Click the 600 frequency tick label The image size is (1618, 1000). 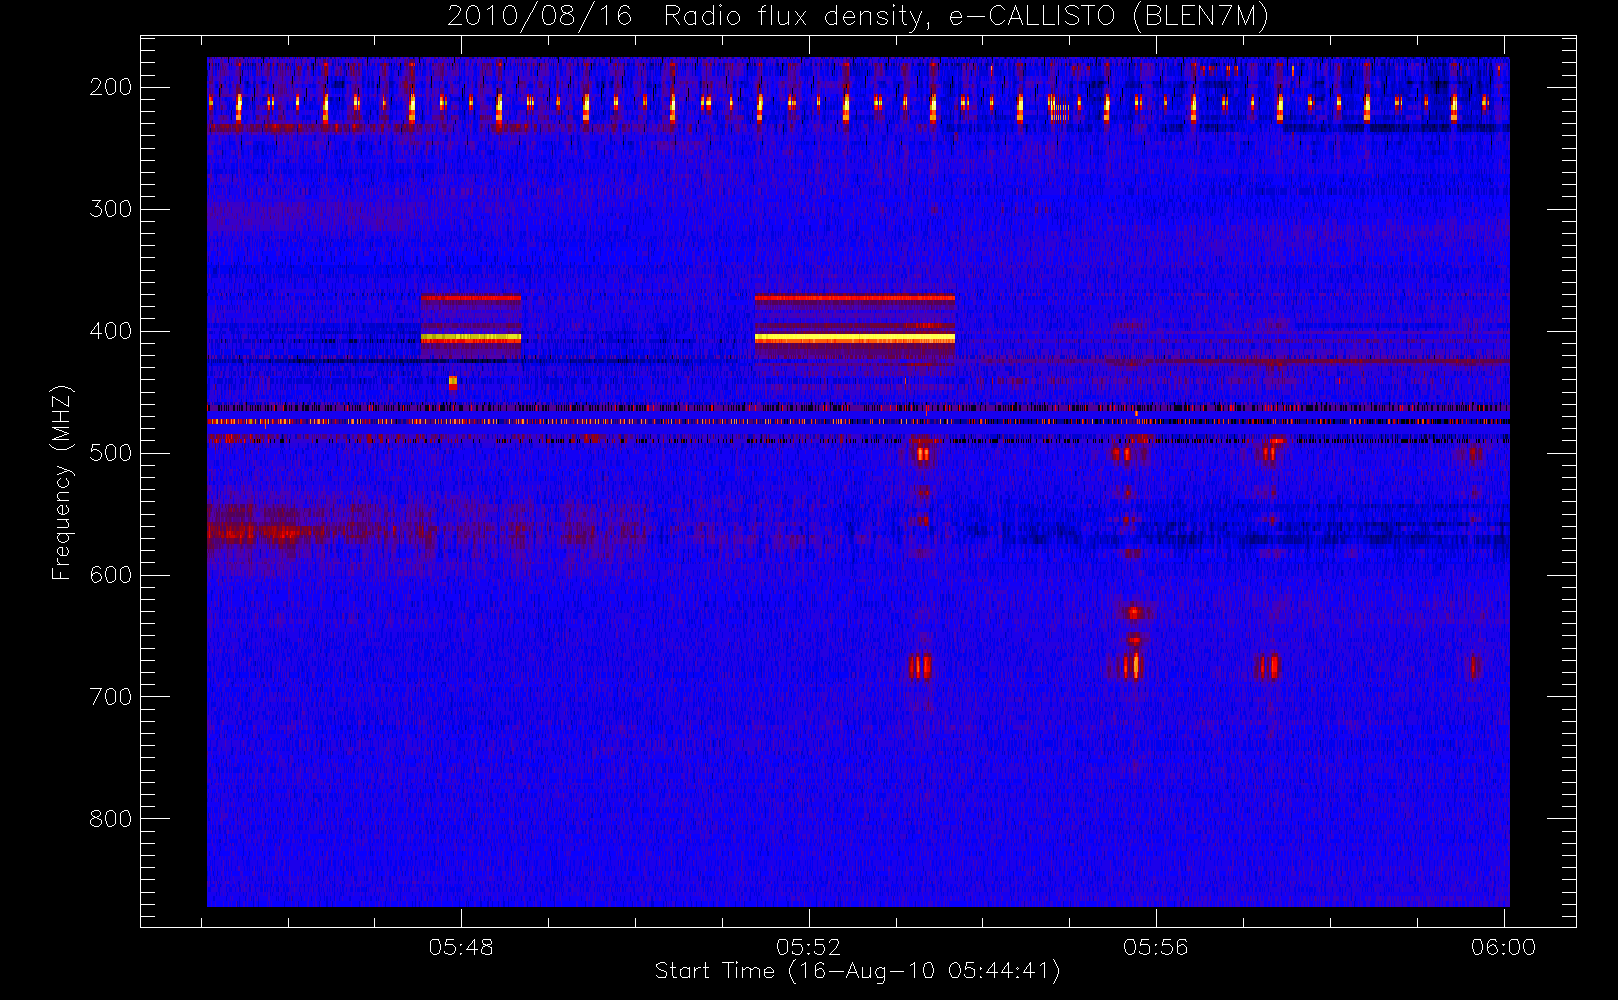point(110,575)
